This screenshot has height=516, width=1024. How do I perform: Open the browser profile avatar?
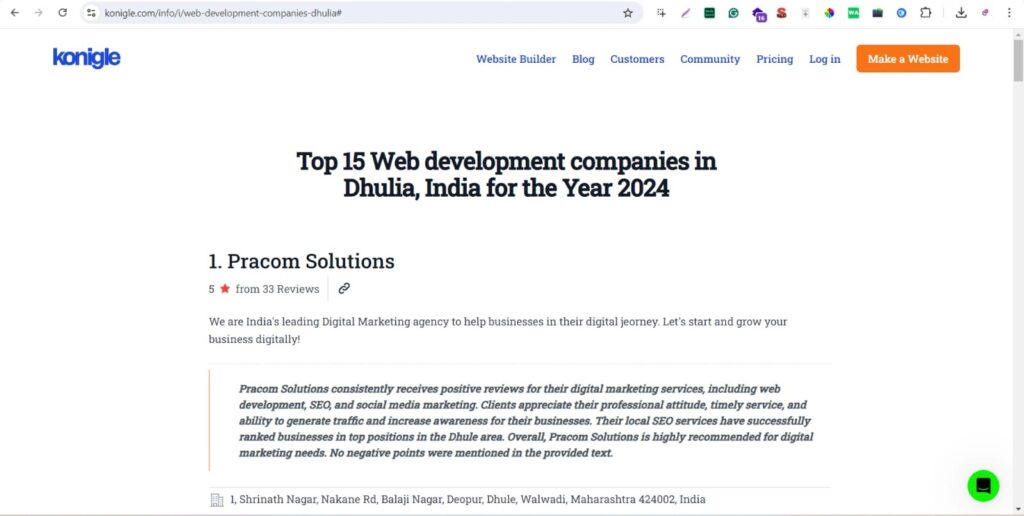(985, 12)
